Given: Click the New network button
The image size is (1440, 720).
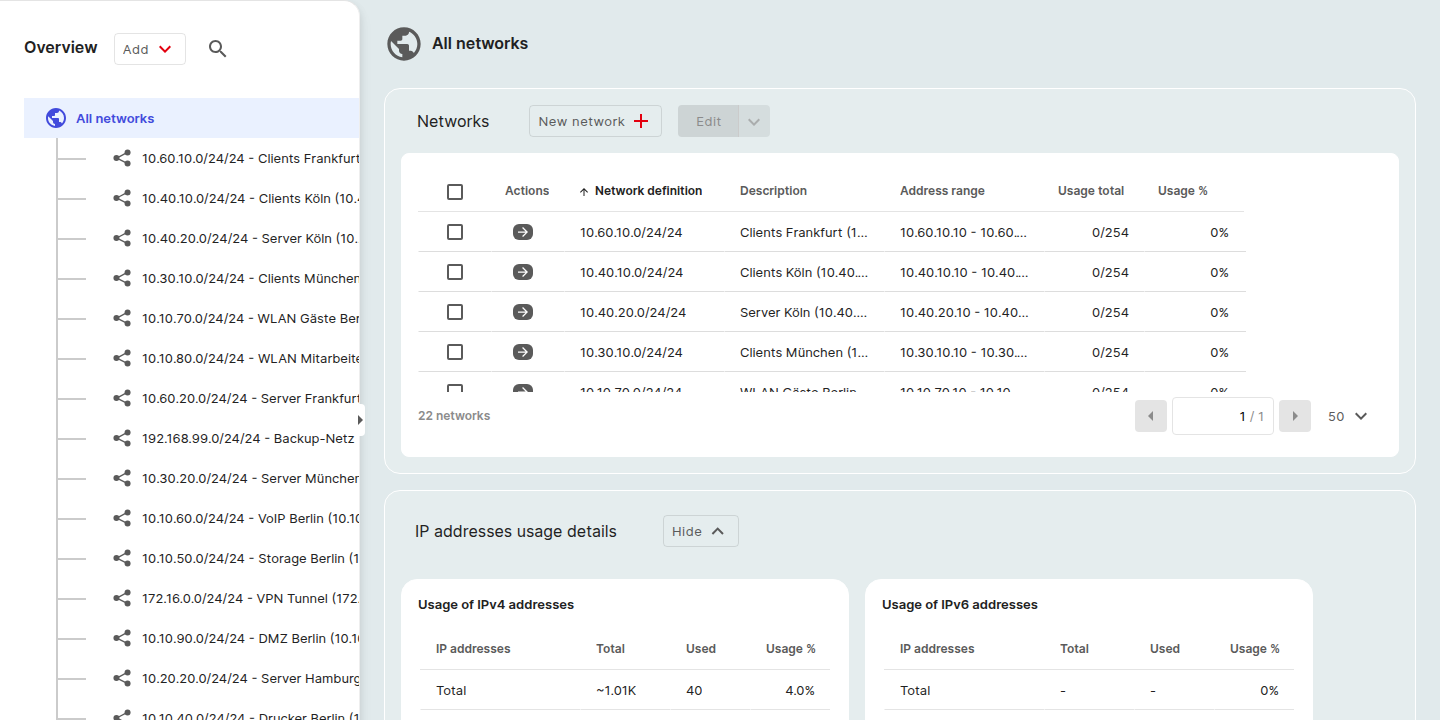Looking at the screenshot, I should pyautogui.click(x=595, y=121).
